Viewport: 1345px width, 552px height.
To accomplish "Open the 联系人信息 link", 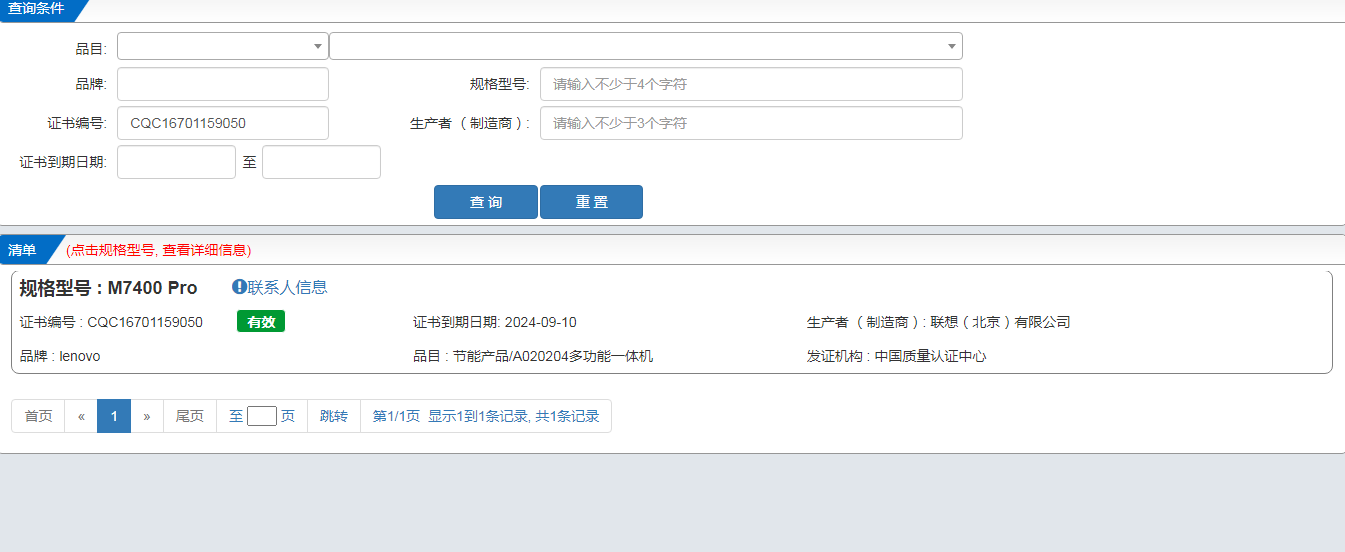I will coord(288,287).
